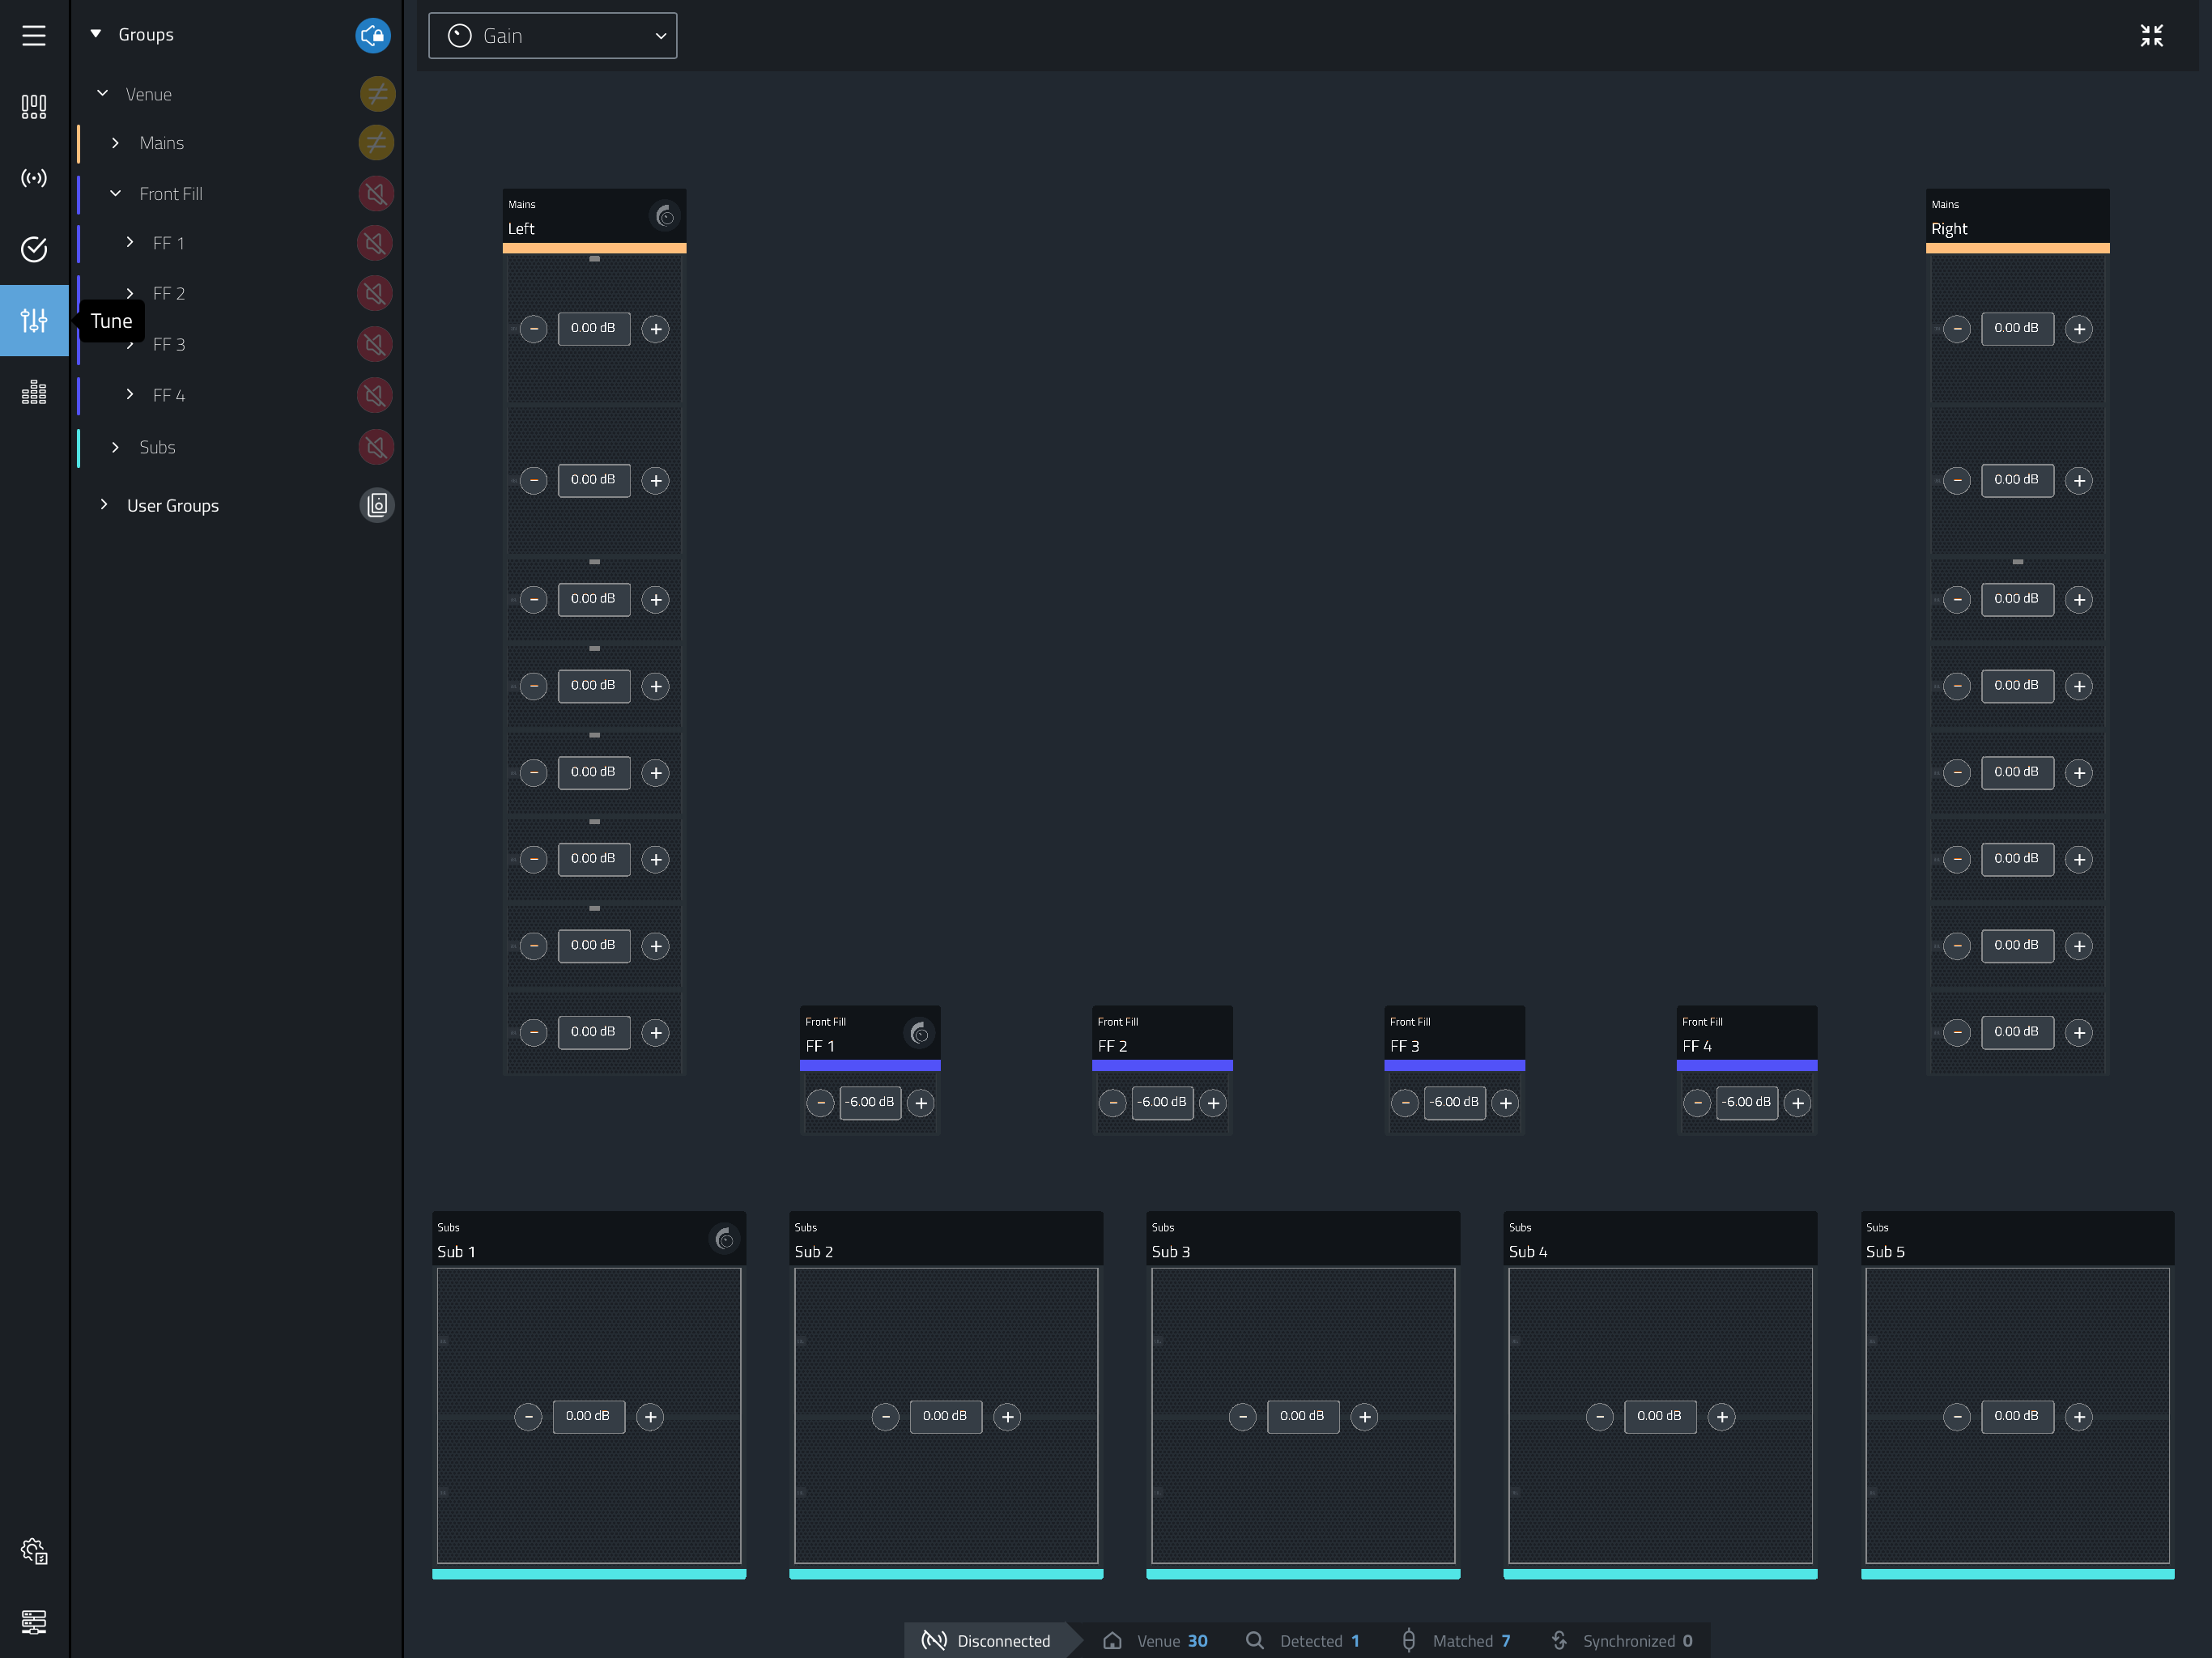This screenshot has width=2212, height=1658.
Task: Click the speaker icon on Mains Left
Action: coord(665,216)
